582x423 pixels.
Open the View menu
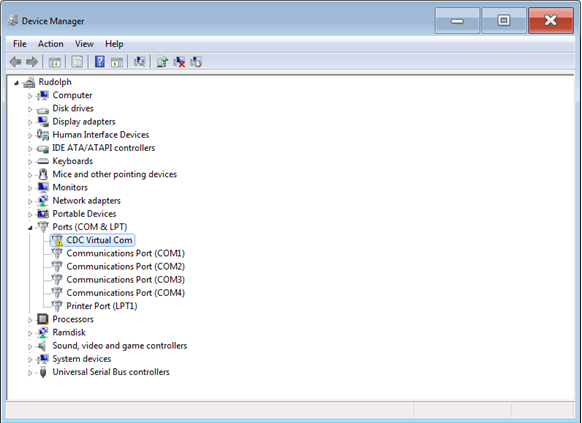[84, 44]
